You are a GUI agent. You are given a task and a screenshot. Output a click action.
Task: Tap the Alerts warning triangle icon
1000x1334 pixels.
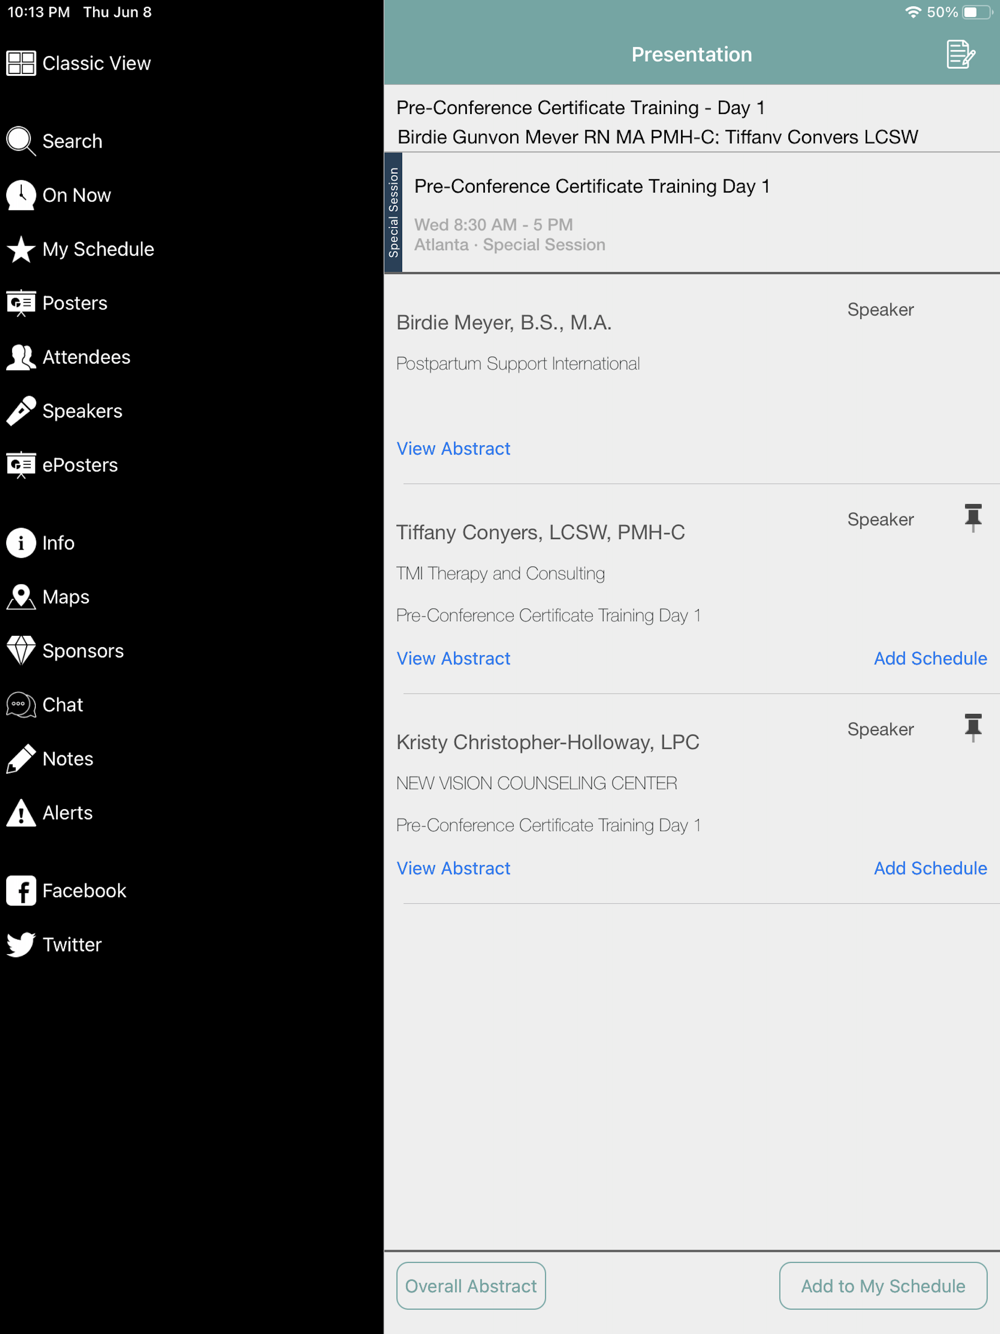click(21, 813)
